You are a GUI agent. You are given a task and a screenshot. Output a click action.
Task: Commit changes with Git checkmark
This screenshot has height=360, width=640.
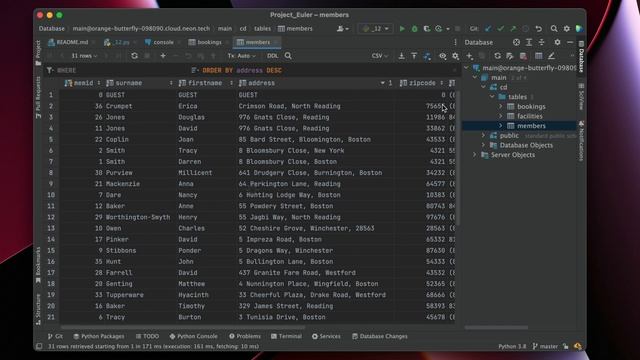(x=500, y=29)
